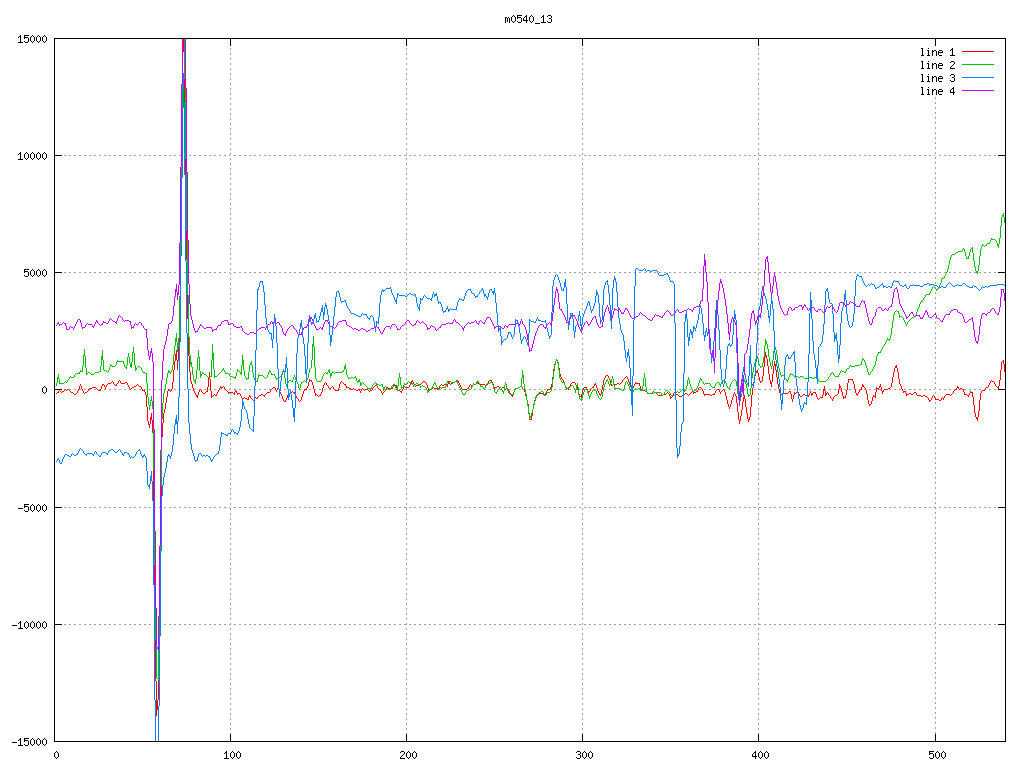The image size is (1024, 768).
Task: Click the 10000 y-axis tick label
Action: tap(32, 156)
